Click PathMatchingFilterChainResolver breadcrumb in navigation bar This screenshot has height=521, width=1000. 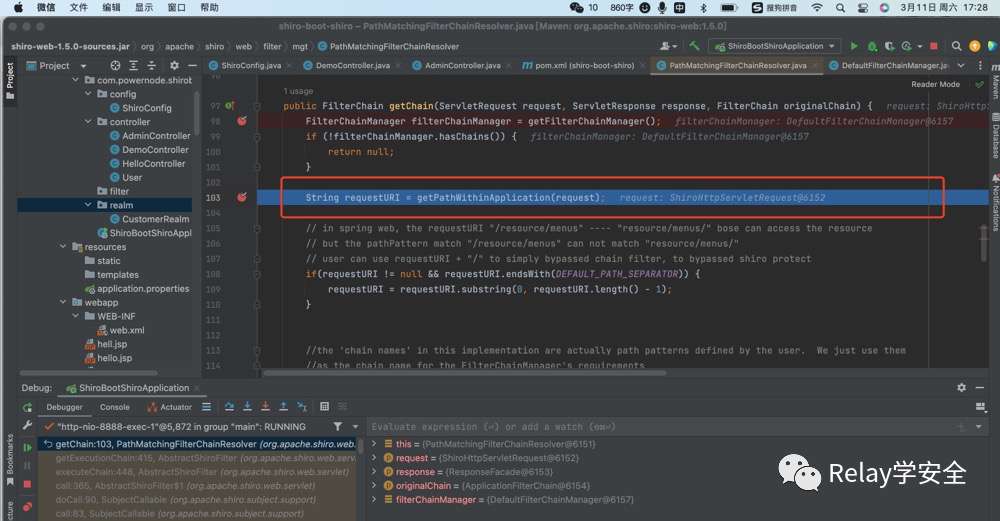click(x=388, y=47)
